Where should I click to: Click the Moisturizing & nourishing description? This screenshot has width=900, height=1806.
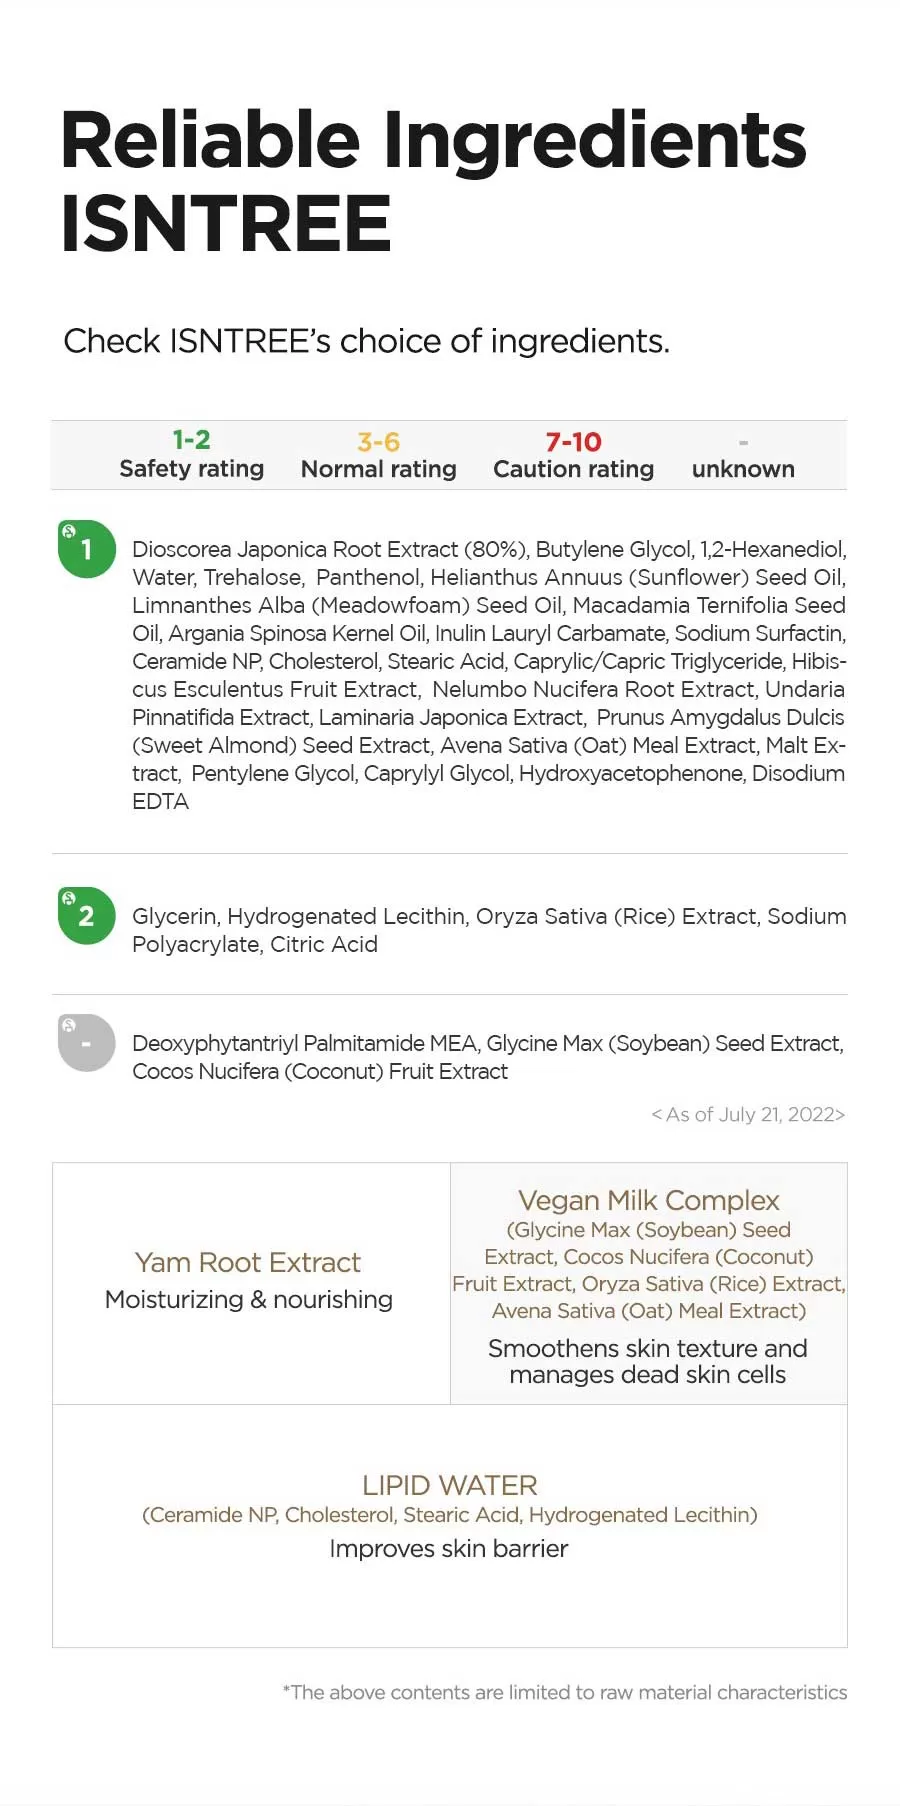pos(249,1299)
